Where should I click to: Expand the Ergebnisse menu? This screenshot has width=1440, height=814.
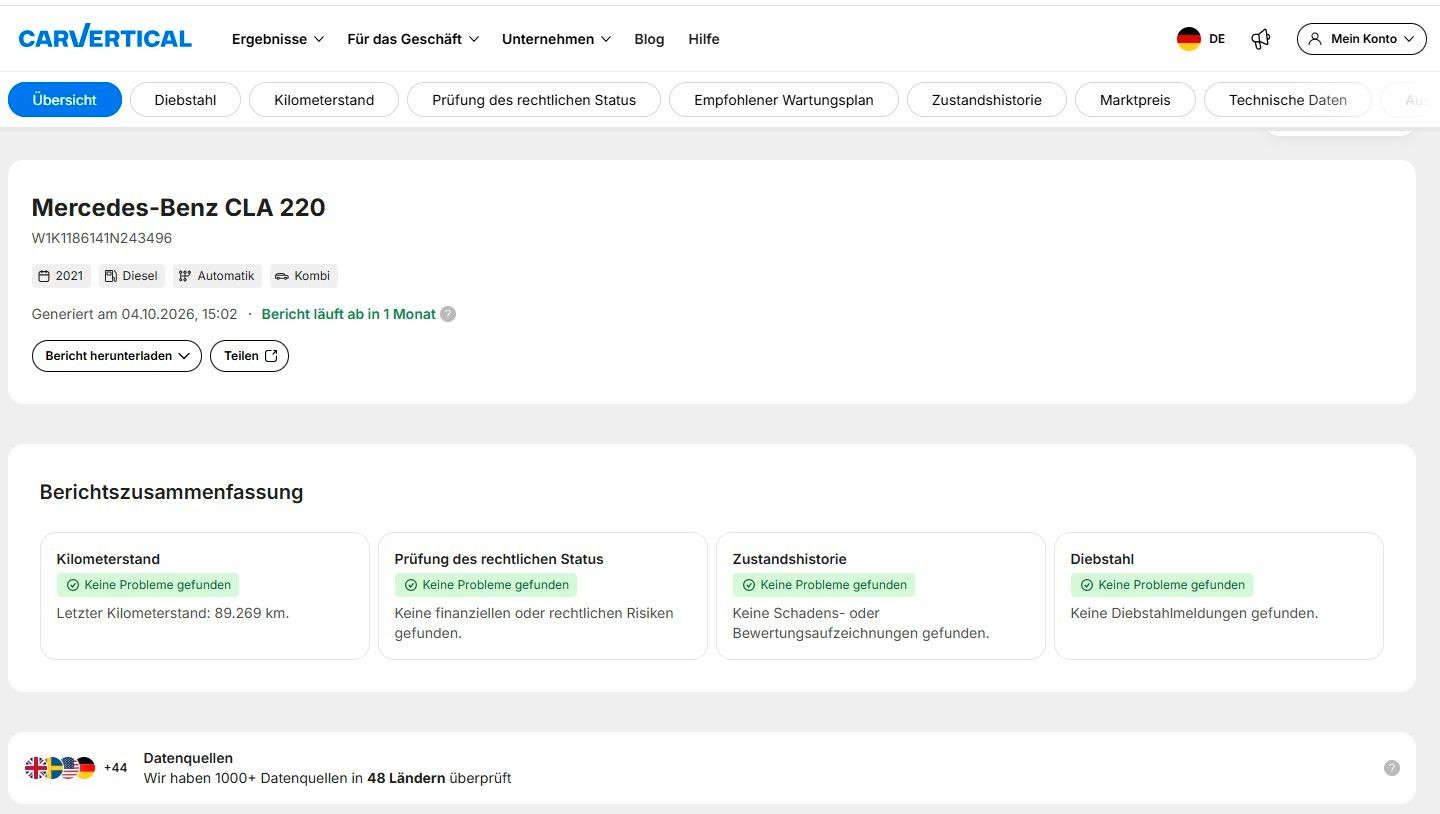(278, 39)
